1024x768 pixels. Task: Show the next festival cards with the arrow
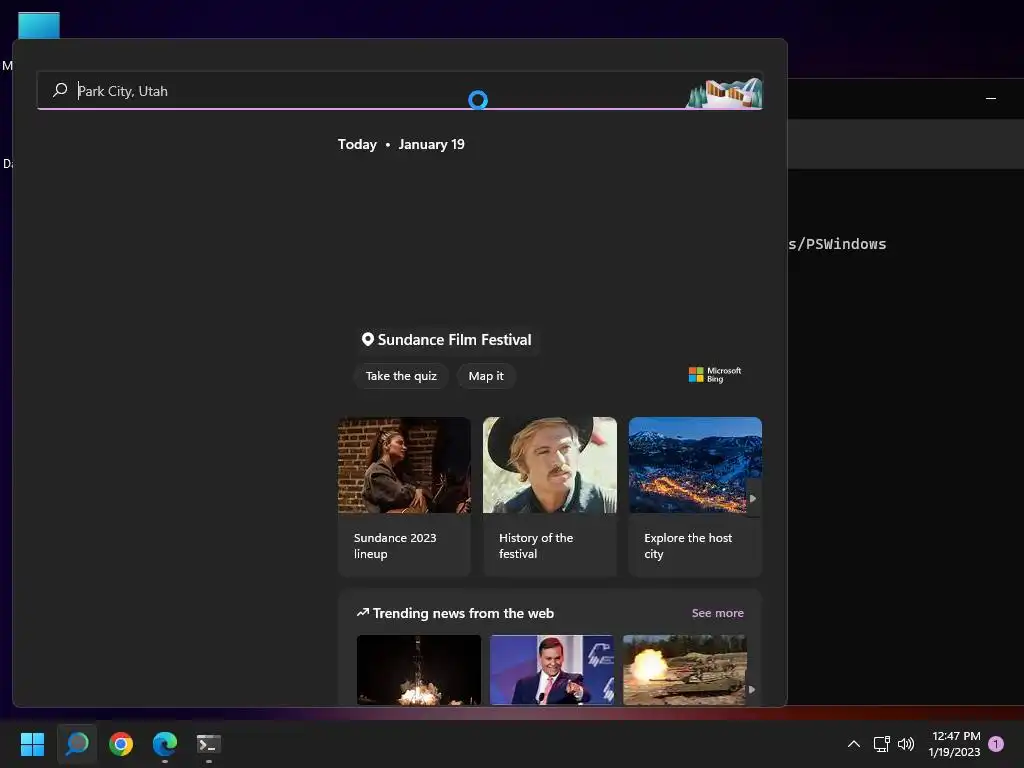click(x=753, y=498)
